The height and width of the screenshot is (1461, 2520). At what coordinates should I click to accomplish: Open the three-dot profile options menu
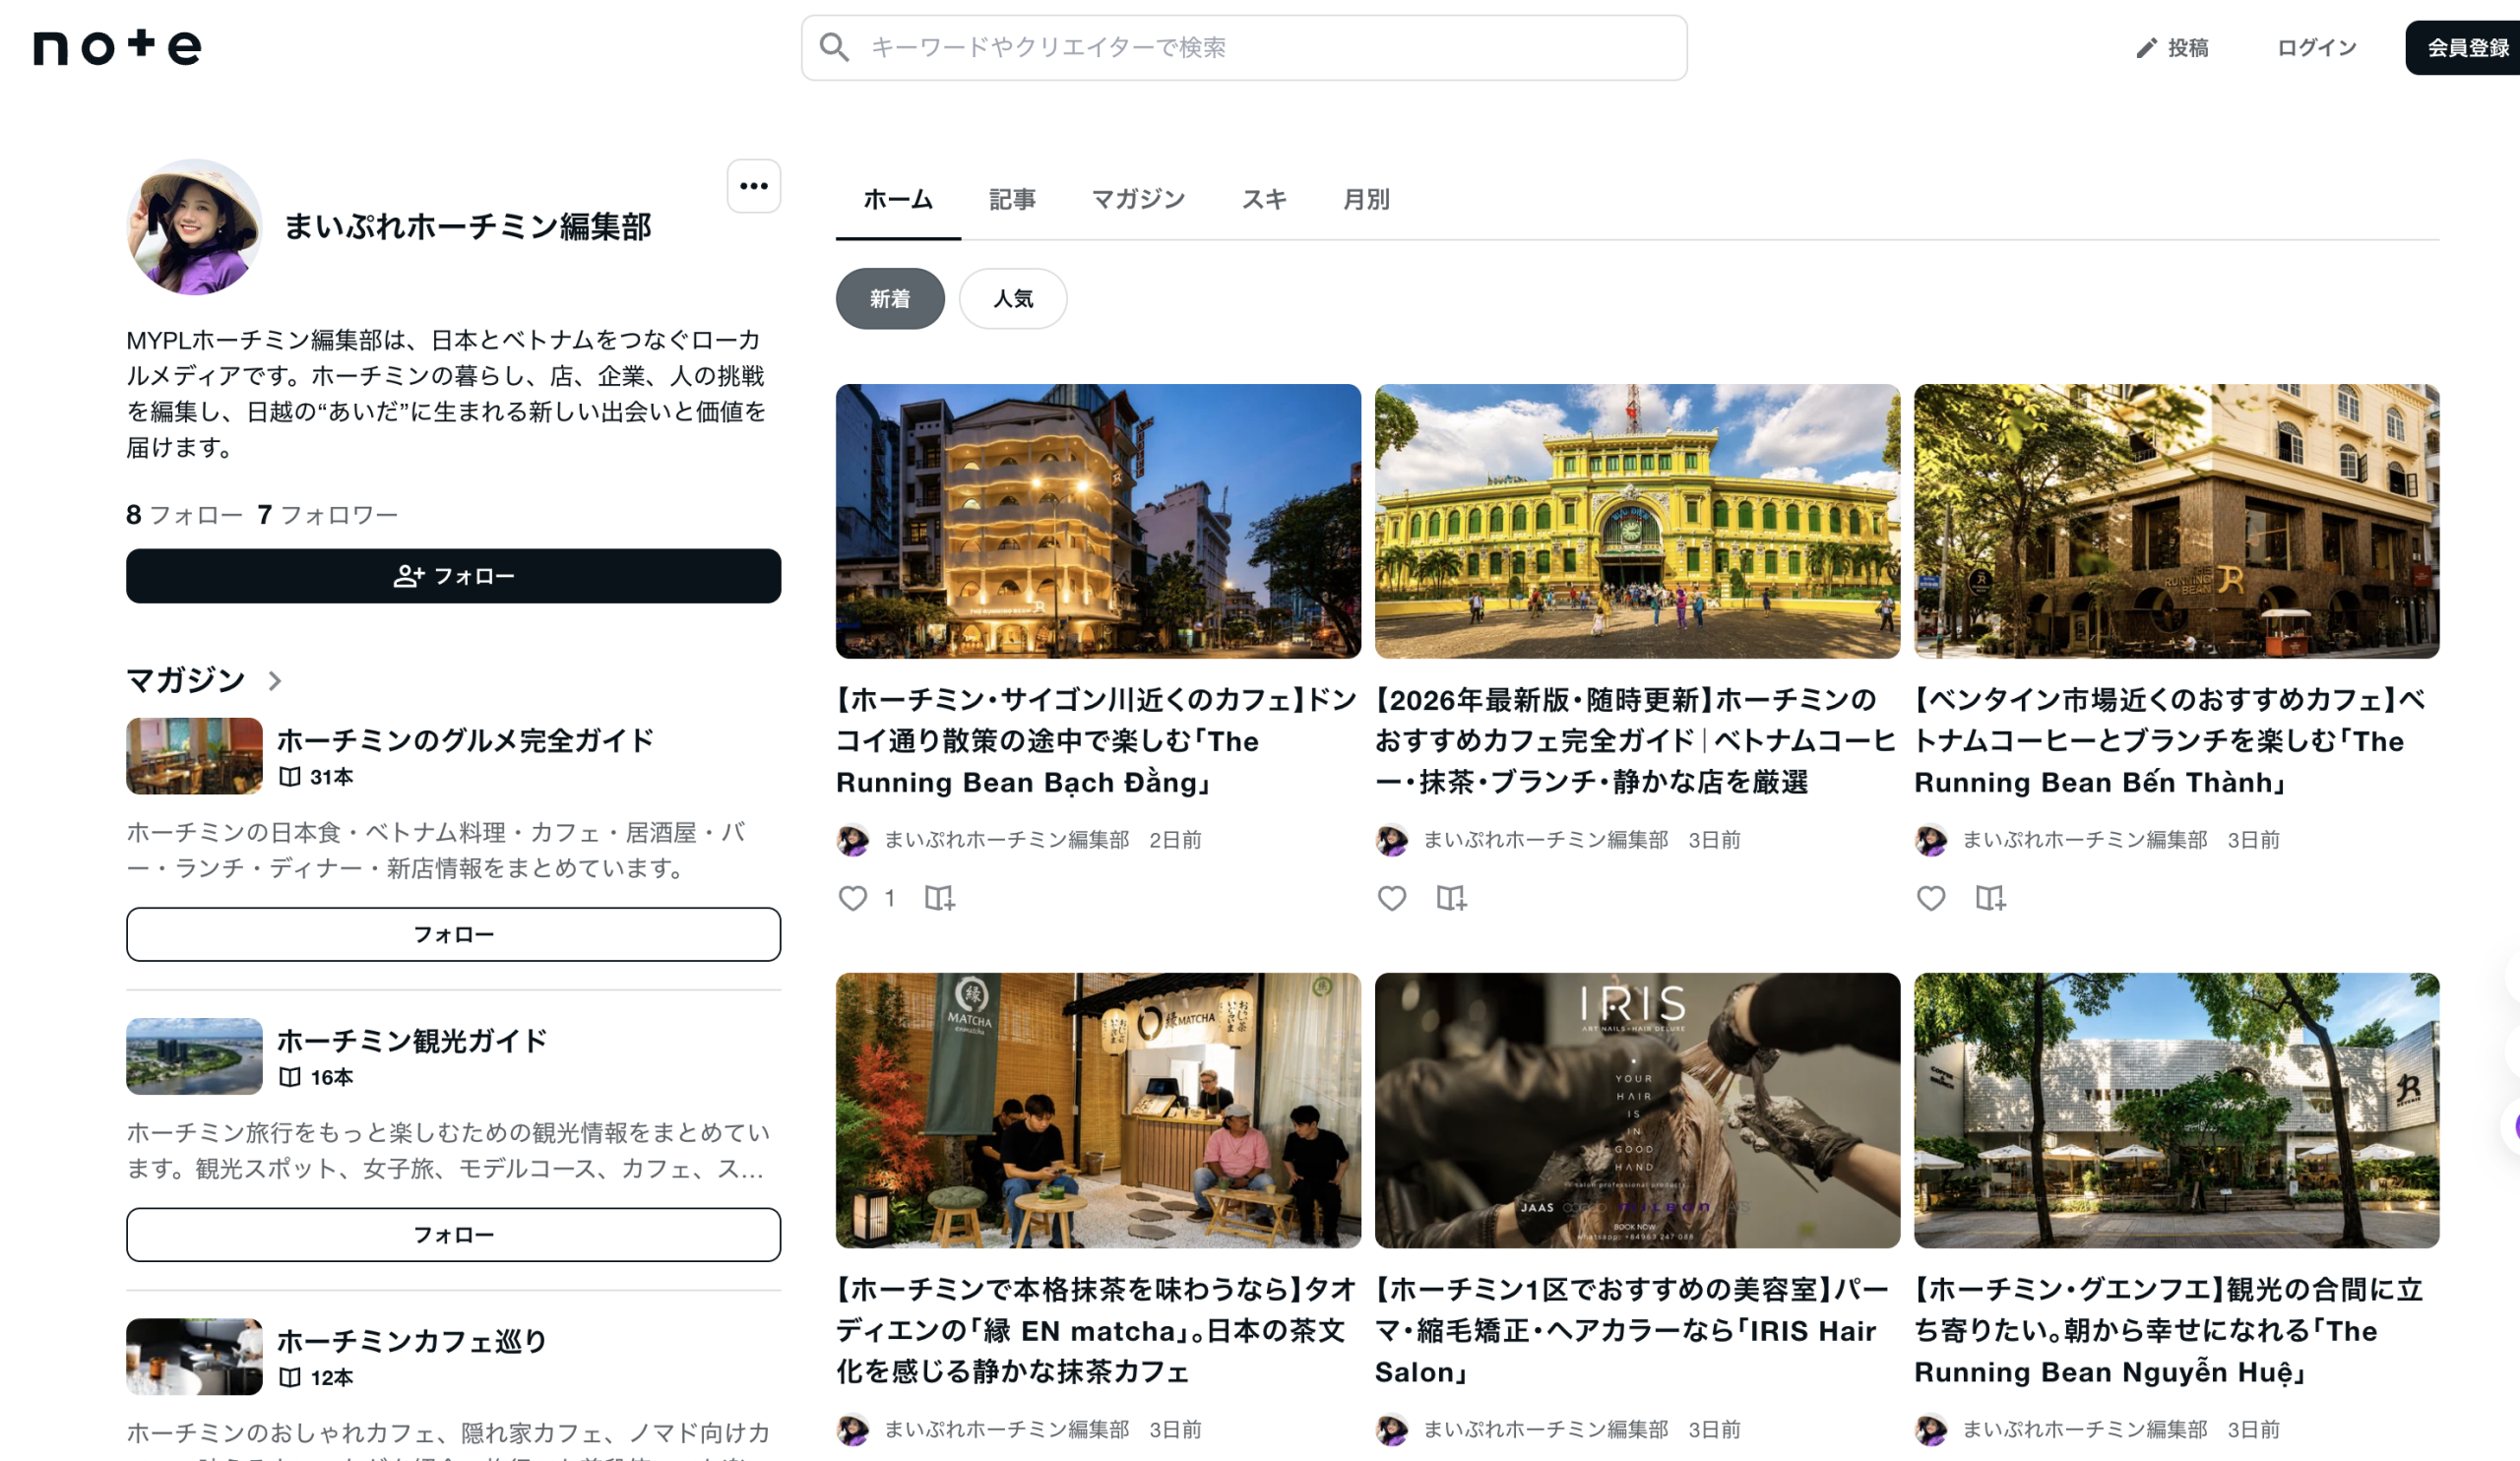click(754, 186)
